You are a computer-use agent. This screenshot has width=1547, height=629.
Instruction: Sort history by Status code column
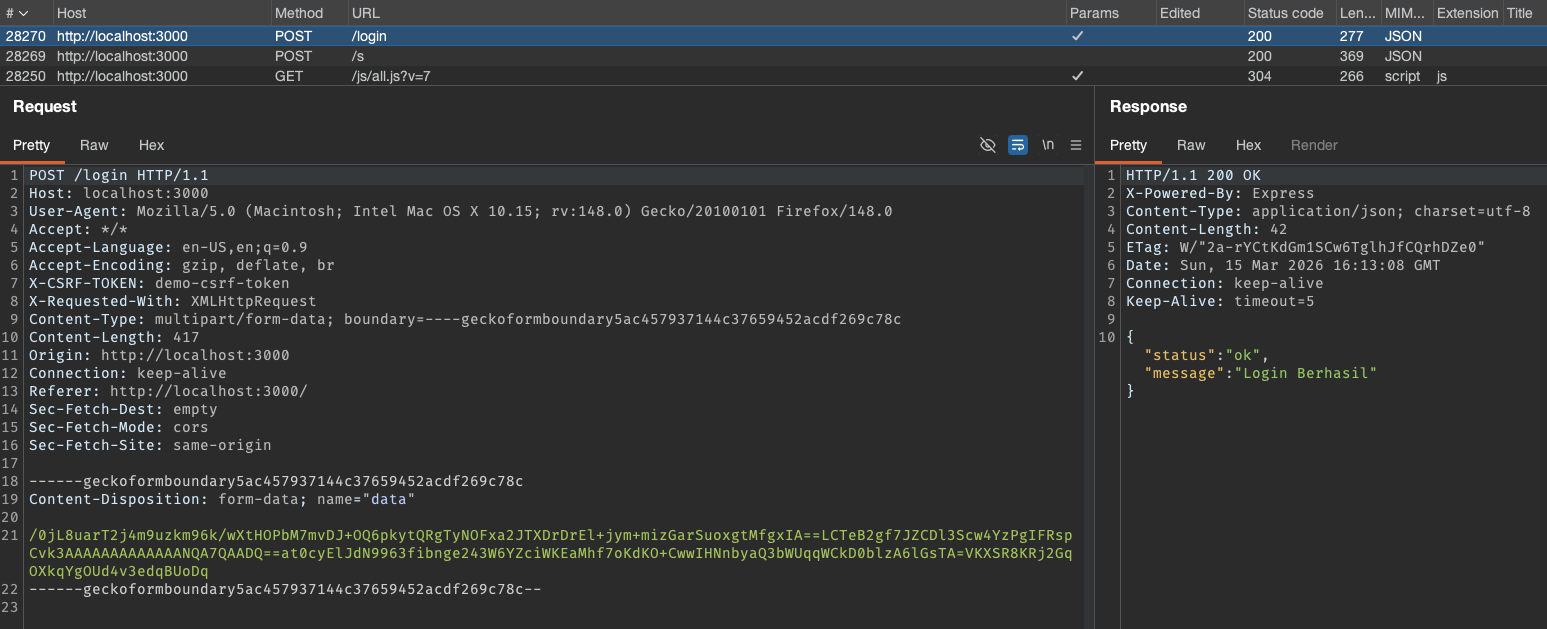(x=1285, y=13)
